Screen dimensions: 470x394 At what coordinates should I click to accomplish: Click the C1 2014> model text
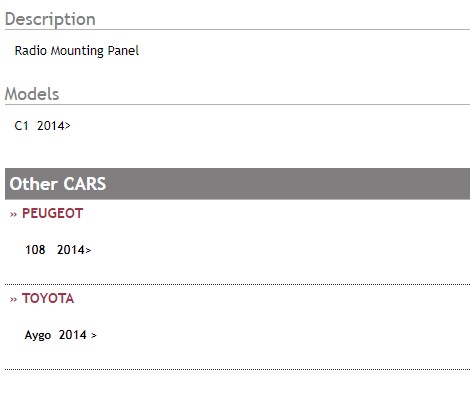[43, 126]
